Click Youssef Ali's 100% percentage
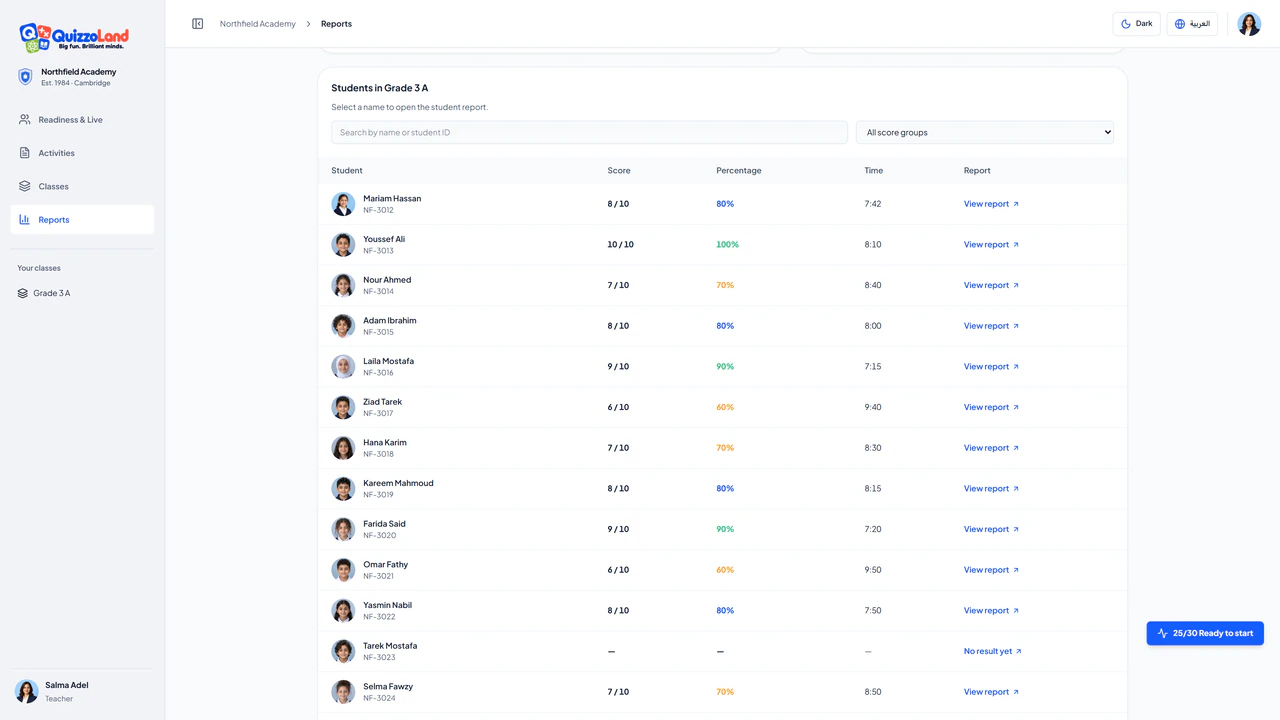The width and height of the screenshot is (1280, 720). pyautogui.click(x=727, y=245)
